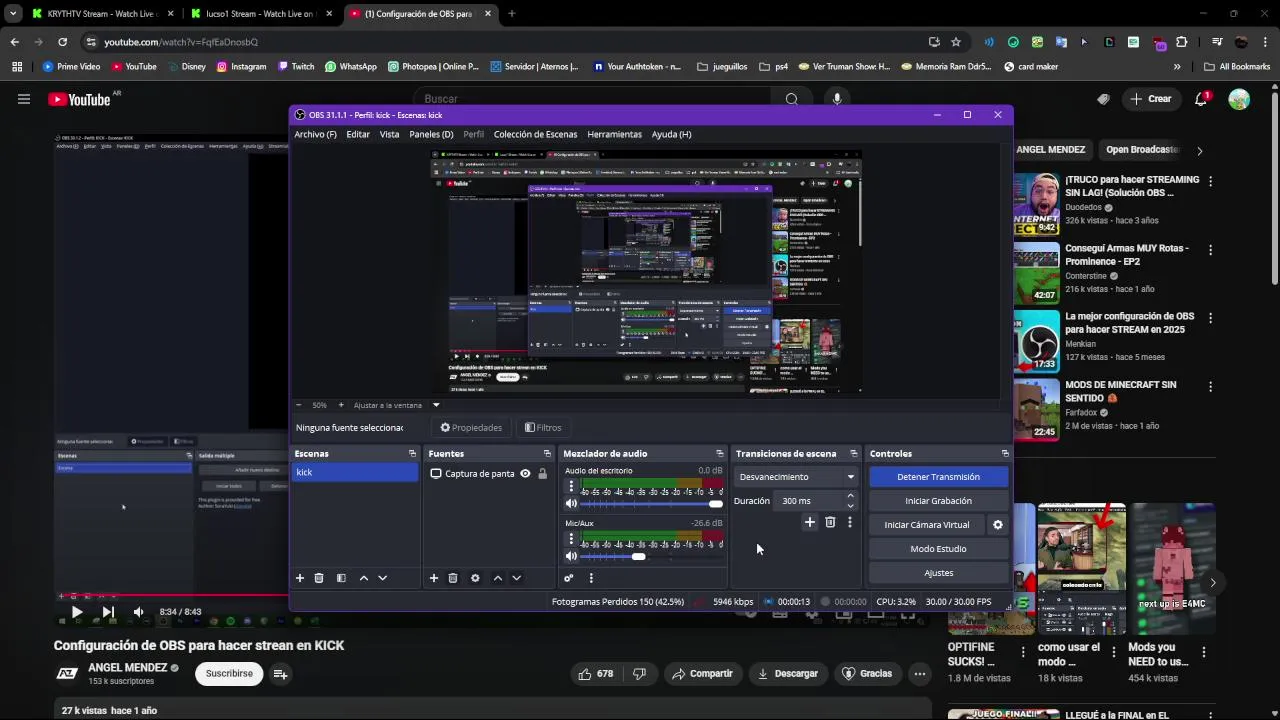Pop out the Controles dock panel
1280x720 pixels.
point(1005,454)
